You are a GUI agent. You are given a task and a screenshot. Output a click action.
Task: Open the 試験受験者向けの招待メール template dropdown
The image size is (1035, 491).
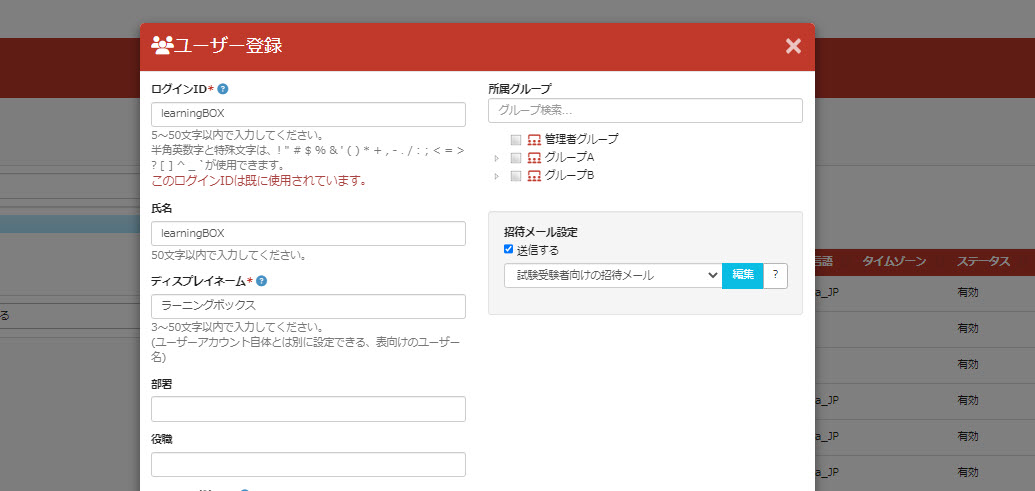pyautogui.click(x=612, y=275)
